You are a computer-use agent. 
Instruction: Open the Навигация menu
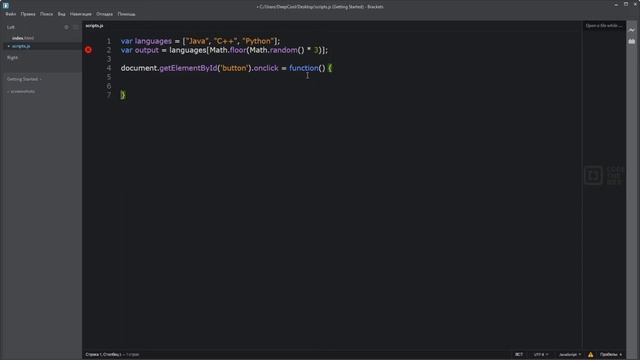click(81, 14)
